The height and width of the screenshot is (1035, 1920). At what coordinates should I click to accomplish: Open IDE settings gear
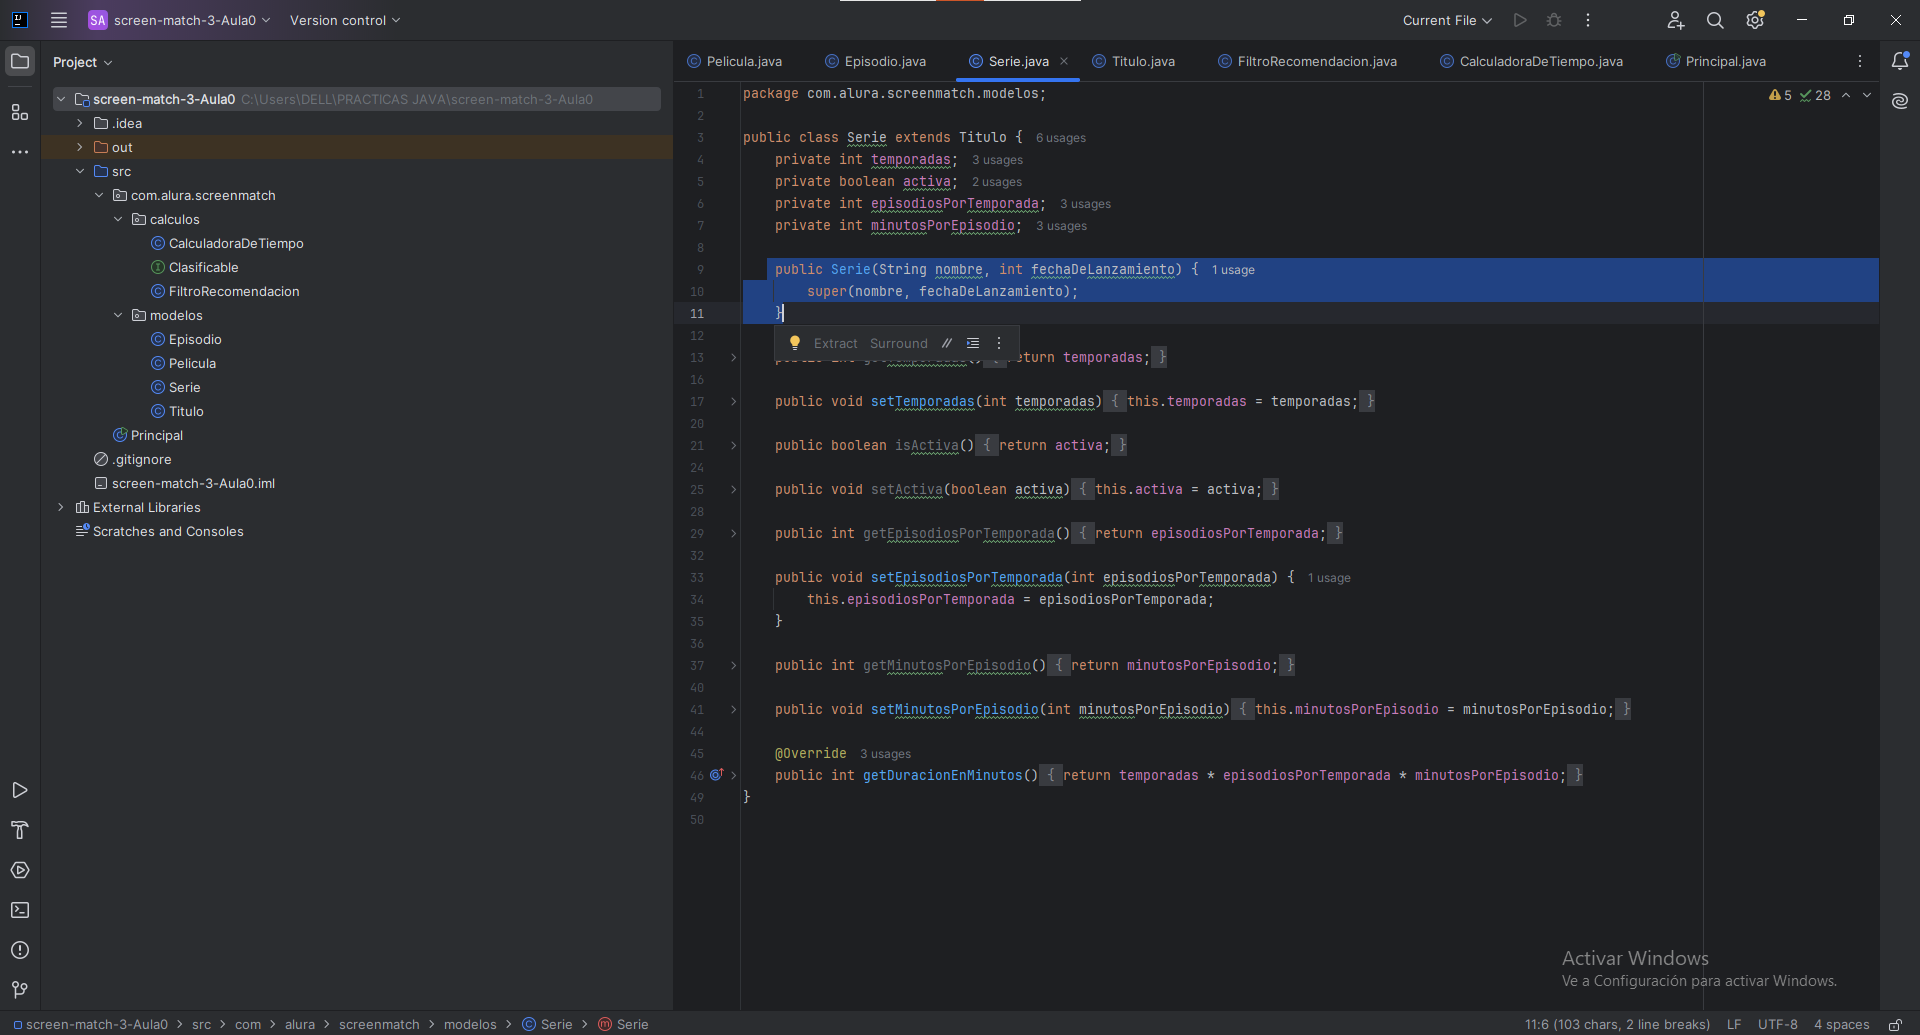(1755, 20)
